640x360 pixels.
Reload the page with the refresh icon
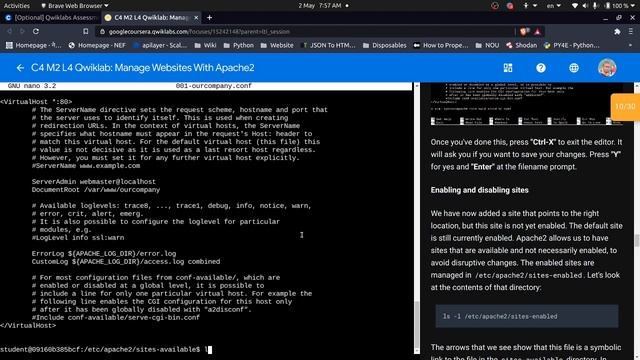36,31
